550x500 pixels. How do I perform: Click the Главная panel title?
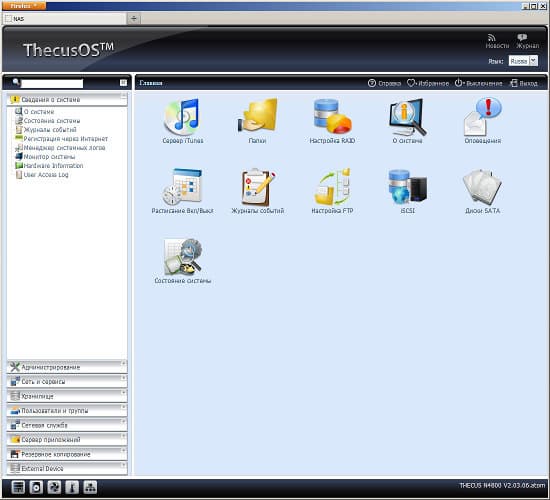151,83
